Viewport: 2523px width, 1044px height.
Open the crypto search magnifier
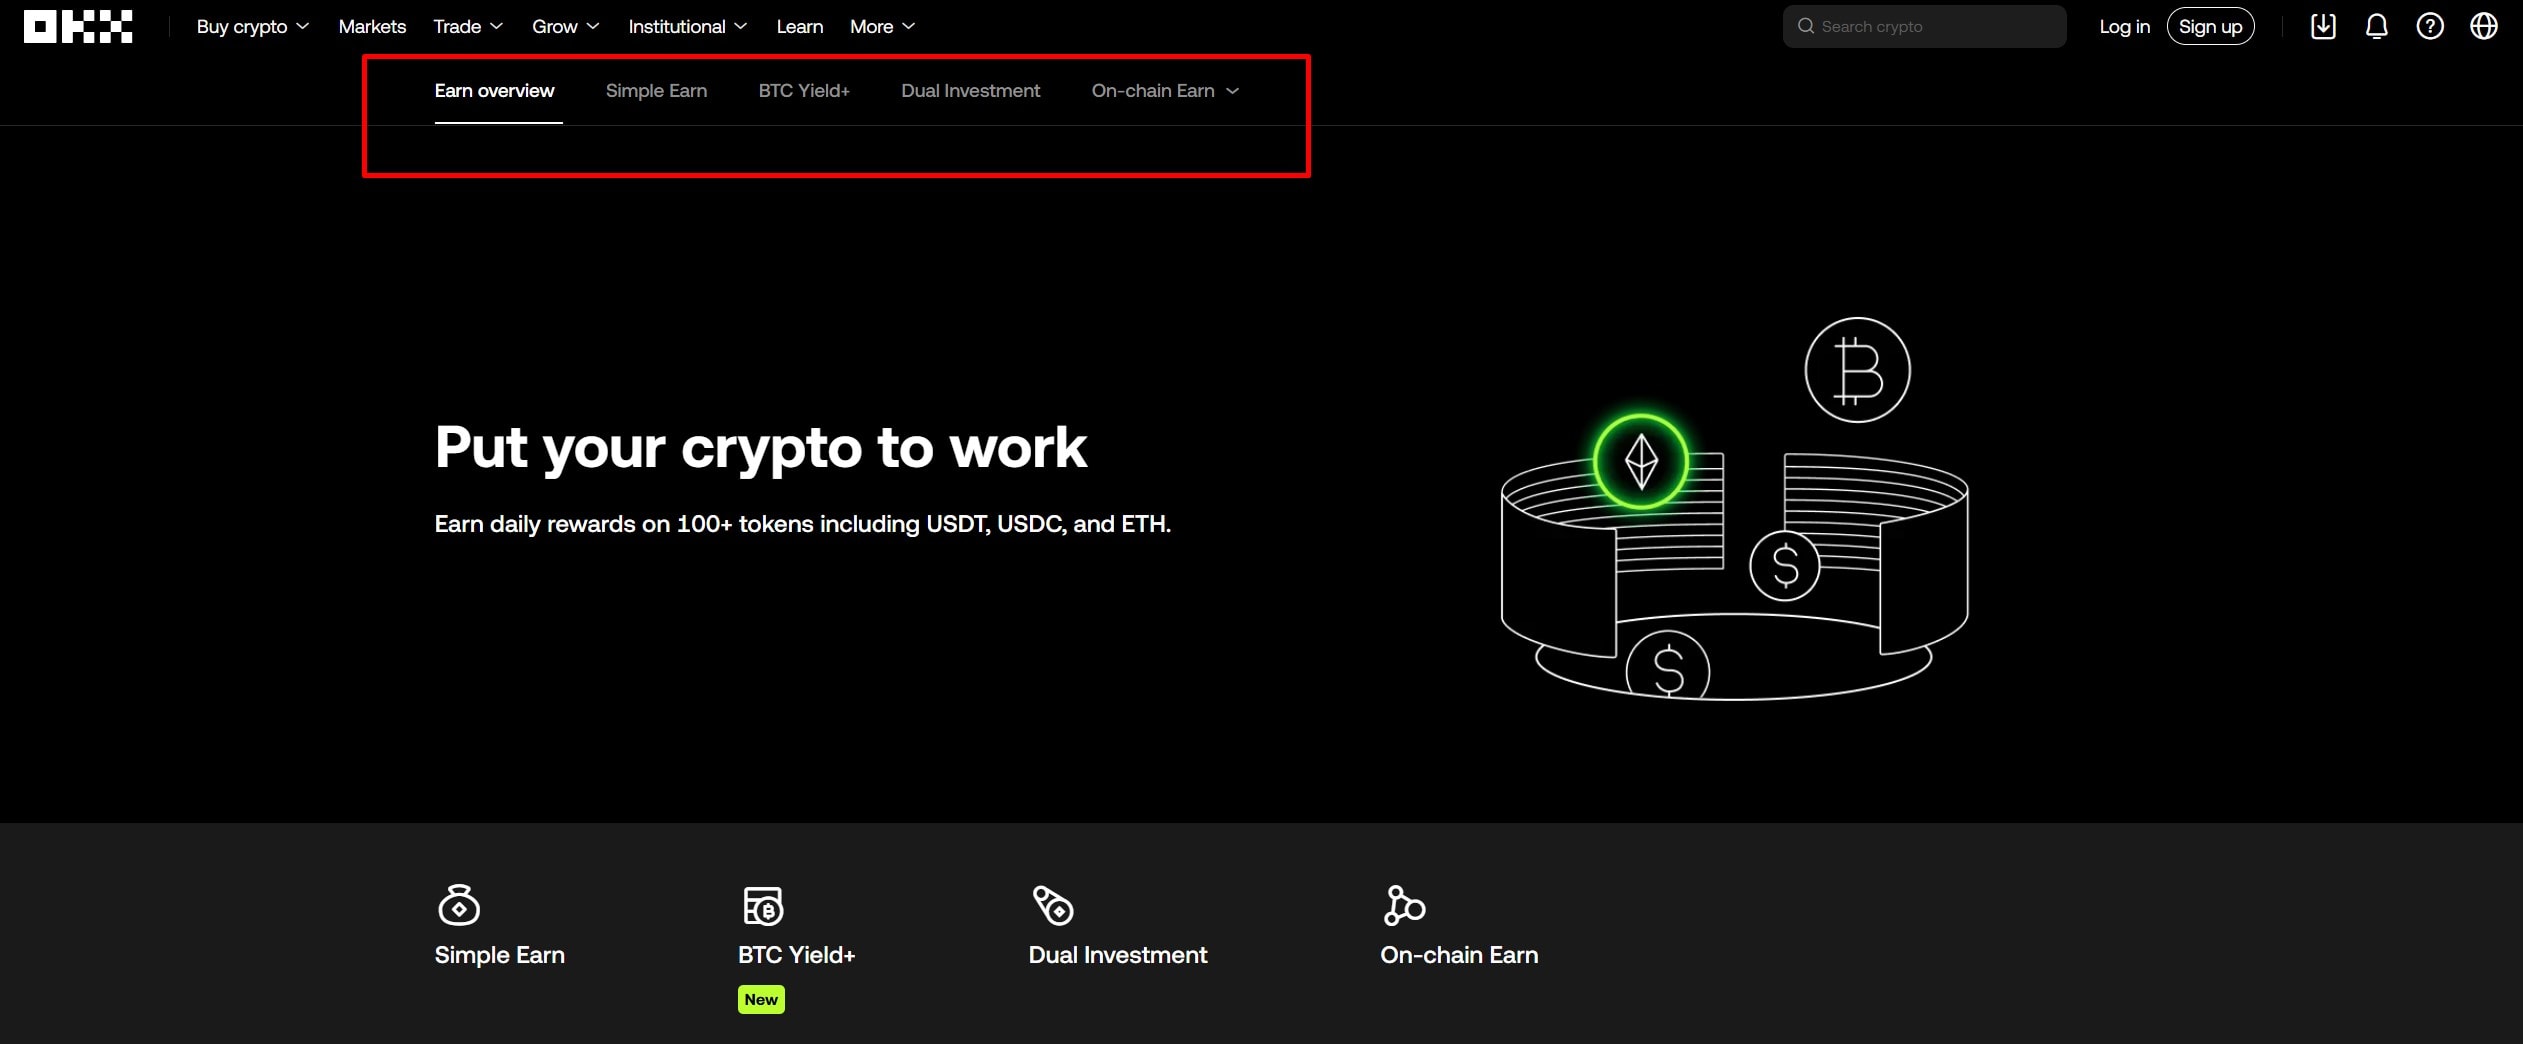pos(1806,26)
